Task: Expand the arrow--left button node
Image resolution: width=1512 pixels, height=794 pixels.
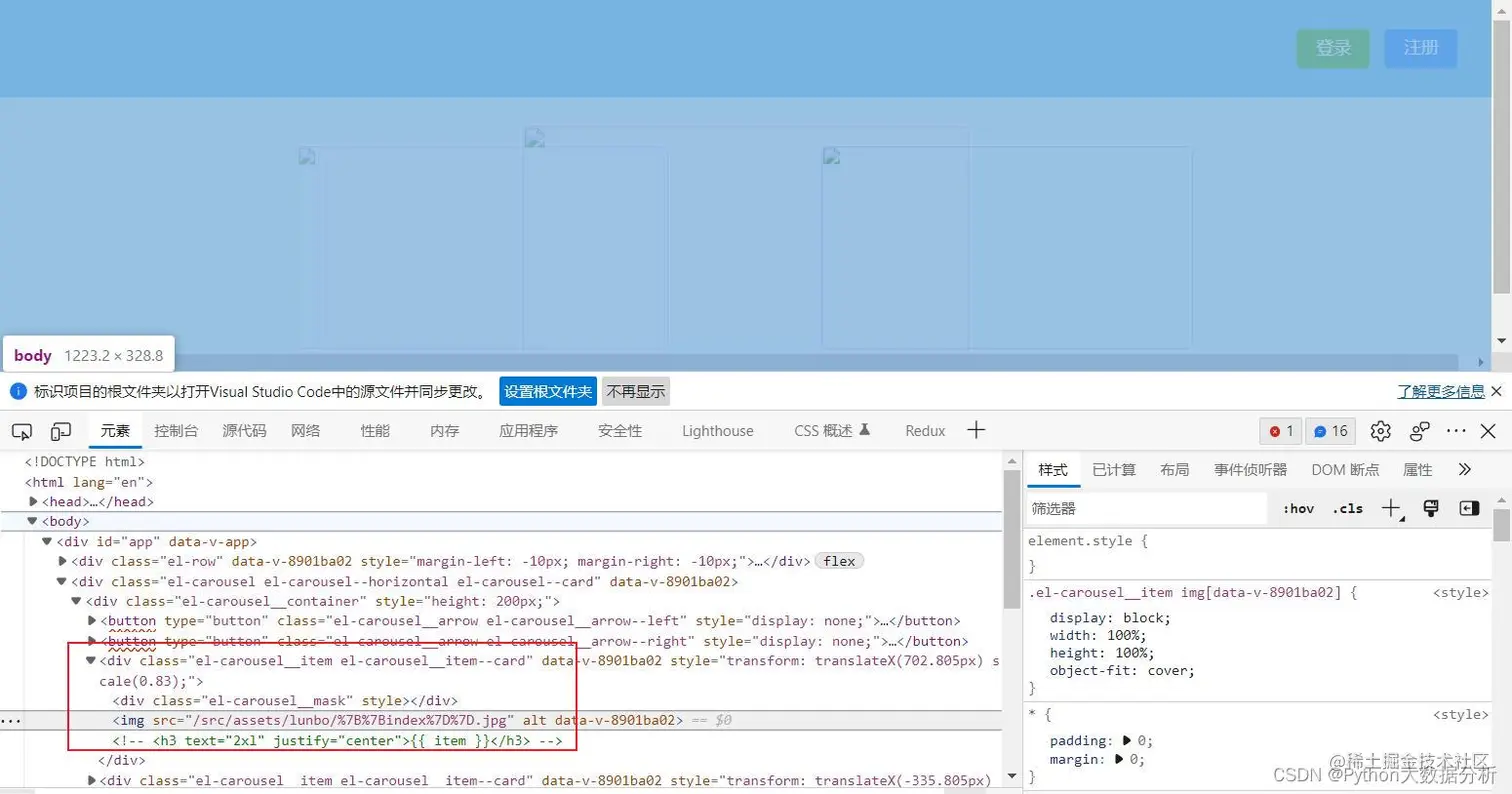Action: (x=91, y=621)
